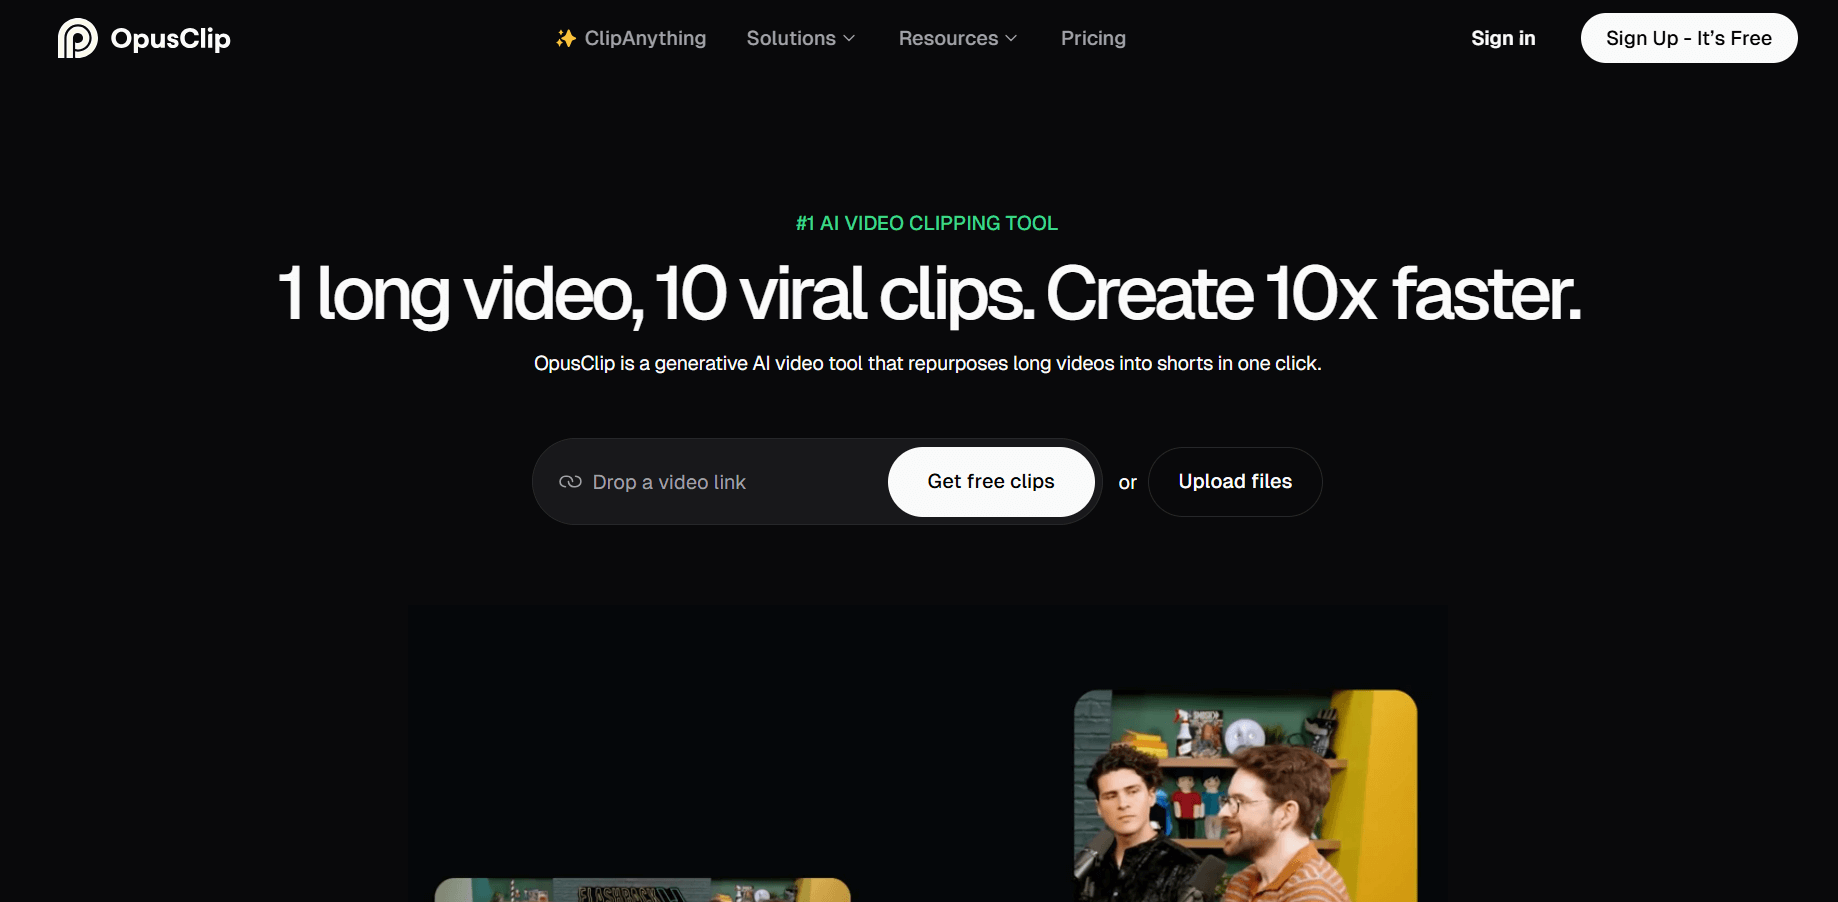Expand the Resources dropdown menu

pyautogui.click(x=958, y=38)
